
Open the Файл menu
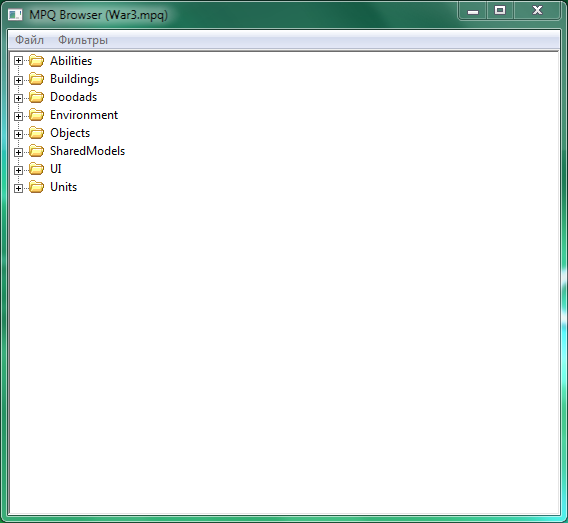point(29,40)
